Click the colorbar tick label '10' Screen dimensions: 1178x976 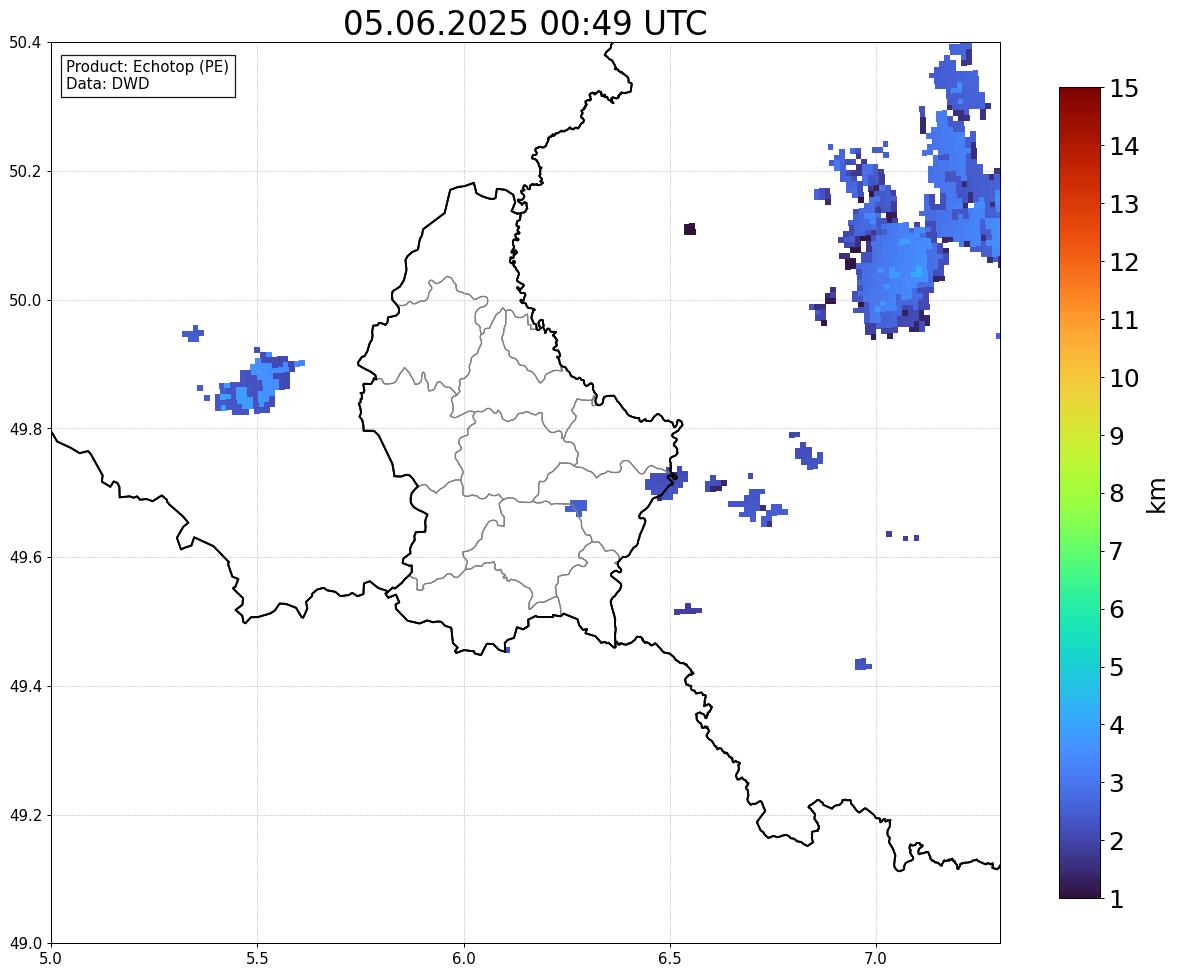[x=1124, y=378]
